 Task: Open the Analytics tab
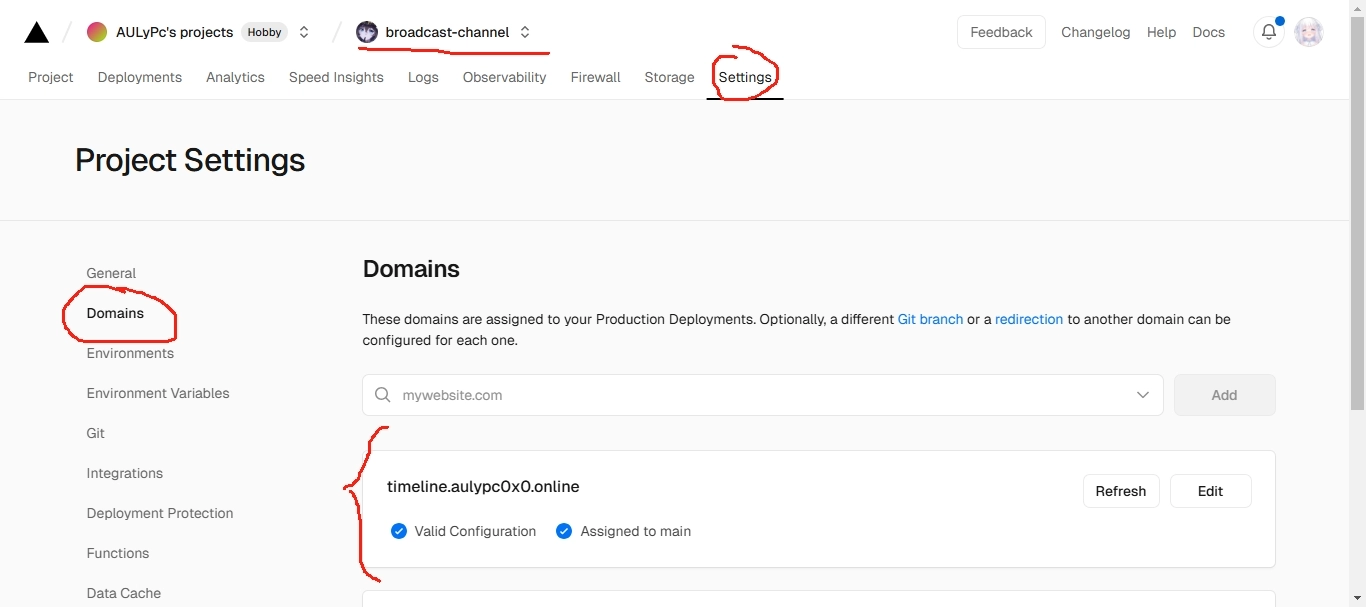coord(235,77)
